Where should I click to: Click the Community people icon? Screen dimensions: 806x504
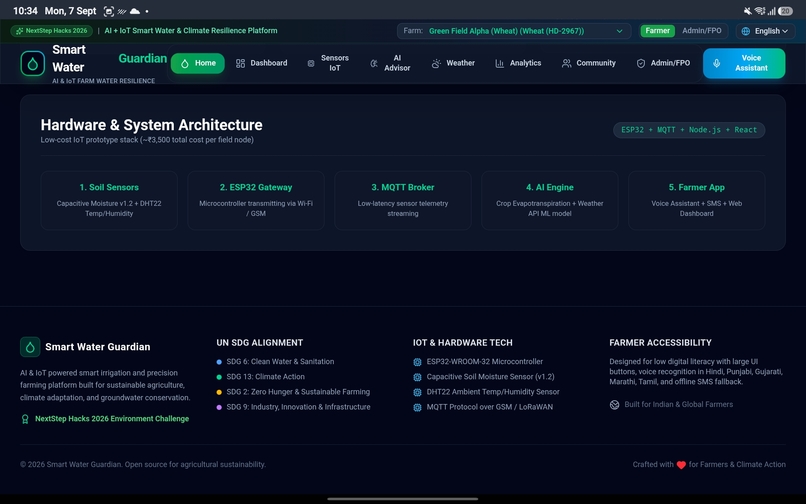click(x=566, y=63)
